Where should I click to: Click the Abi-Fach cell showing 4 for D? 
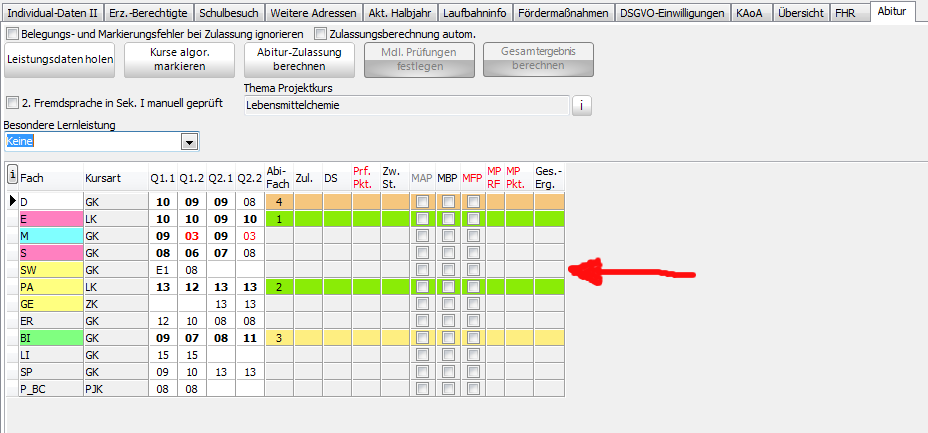[x=279, y=202]
